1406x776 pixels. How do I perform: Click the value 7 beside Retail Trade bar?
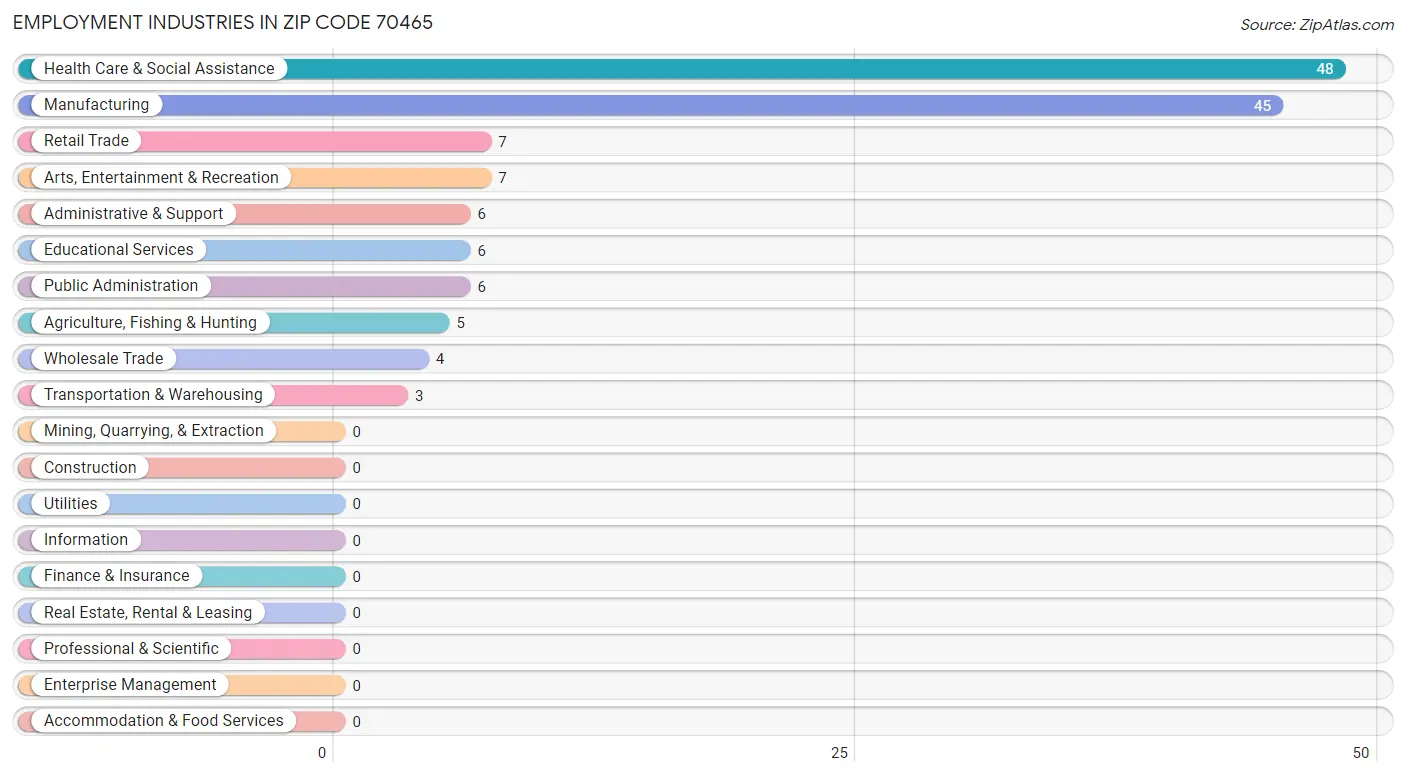503,142
